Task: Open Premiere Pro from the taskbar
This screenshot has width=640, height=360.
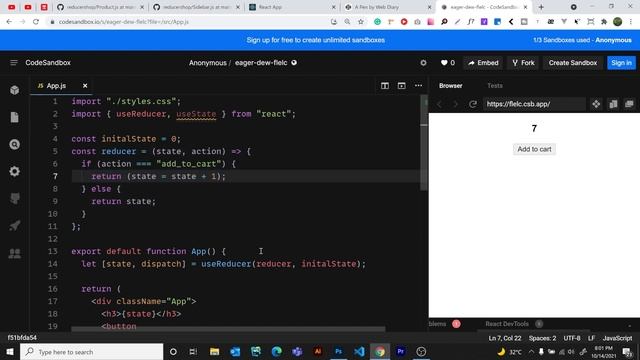Action: tap(400, 351)
